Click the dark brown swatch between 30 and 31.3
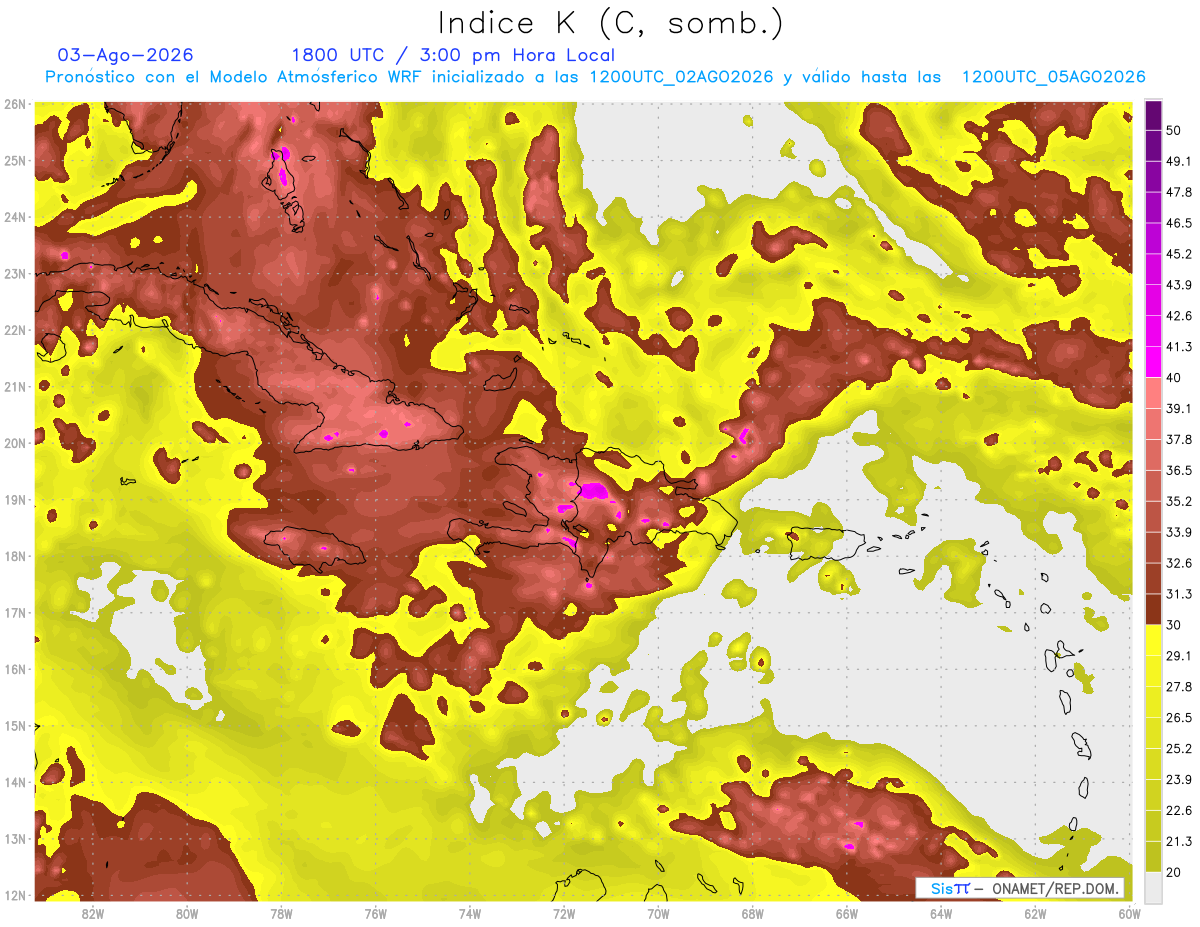Screen dimensions: 1200x927 click(1153, 609)
